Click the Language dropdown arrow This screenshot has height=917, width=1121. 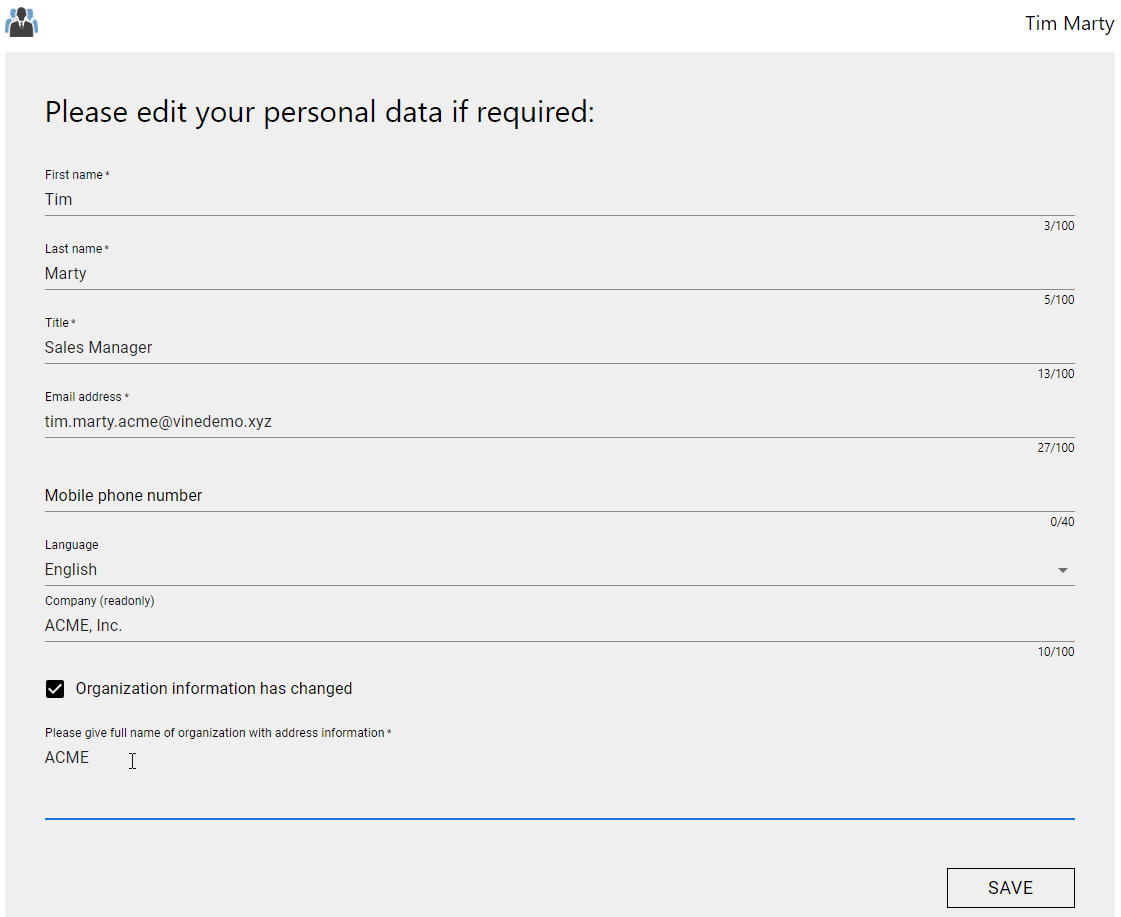(1062, 571)
